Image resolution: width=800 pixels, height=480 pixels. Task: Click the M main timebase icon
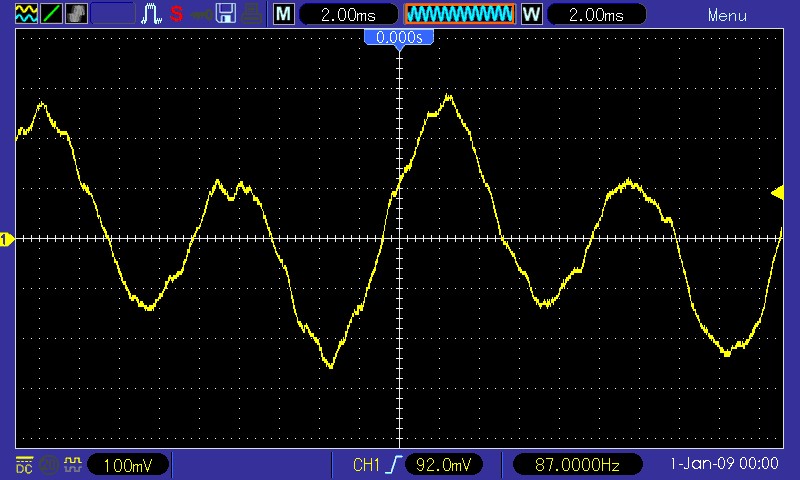284,14
